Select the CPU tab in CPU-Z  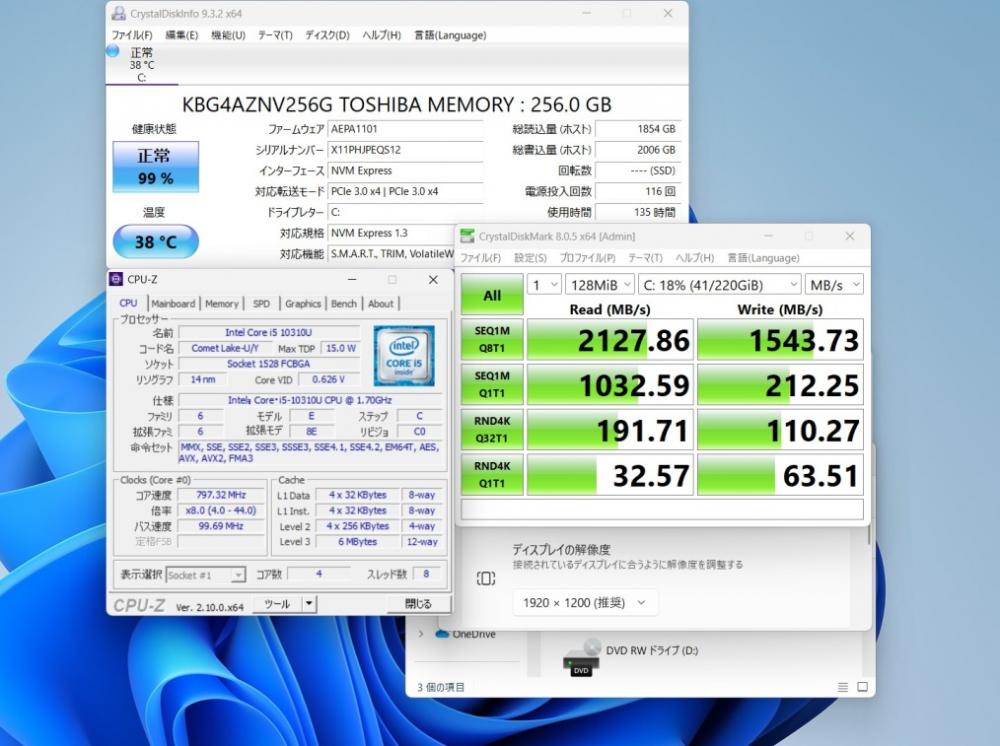pyautogui.click(x=128, y=303)
